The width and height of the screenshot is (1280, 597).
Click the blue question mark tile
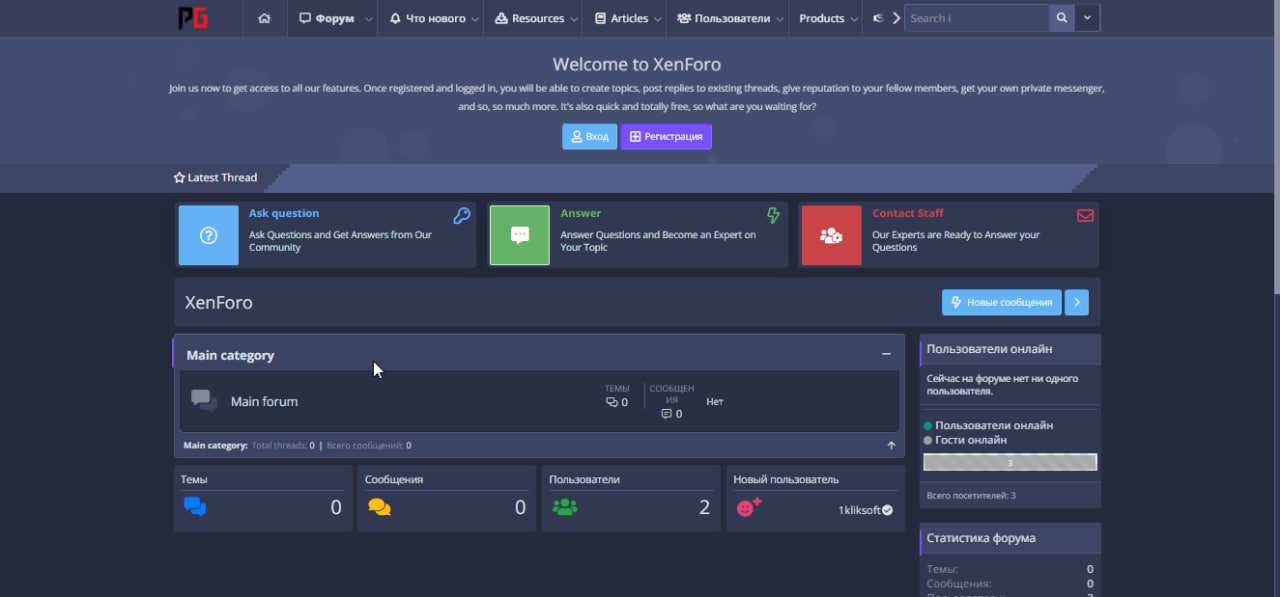[x=208, y=236]
